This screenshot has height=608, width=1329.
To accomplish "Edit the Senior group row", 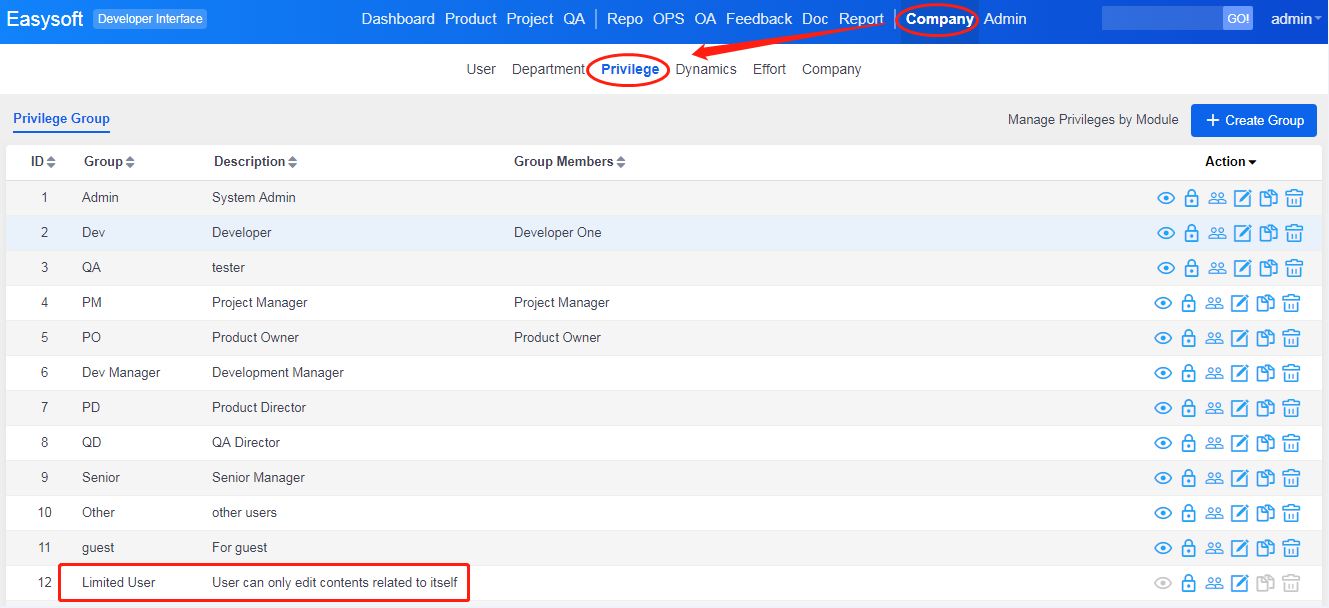I will 1240,478.
